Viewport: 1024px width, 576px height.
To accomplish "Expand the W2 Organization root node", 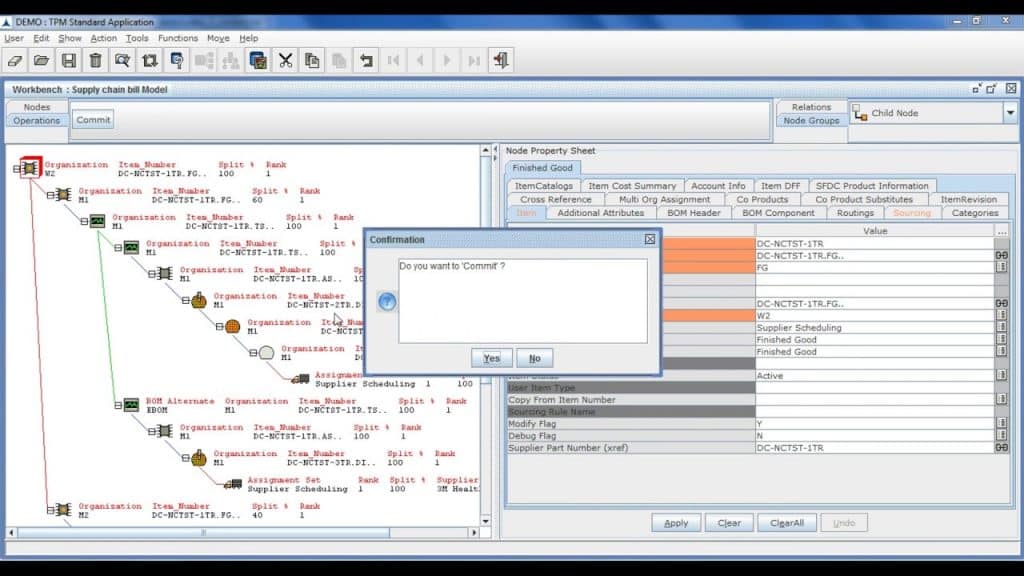I will coord(15,166).
